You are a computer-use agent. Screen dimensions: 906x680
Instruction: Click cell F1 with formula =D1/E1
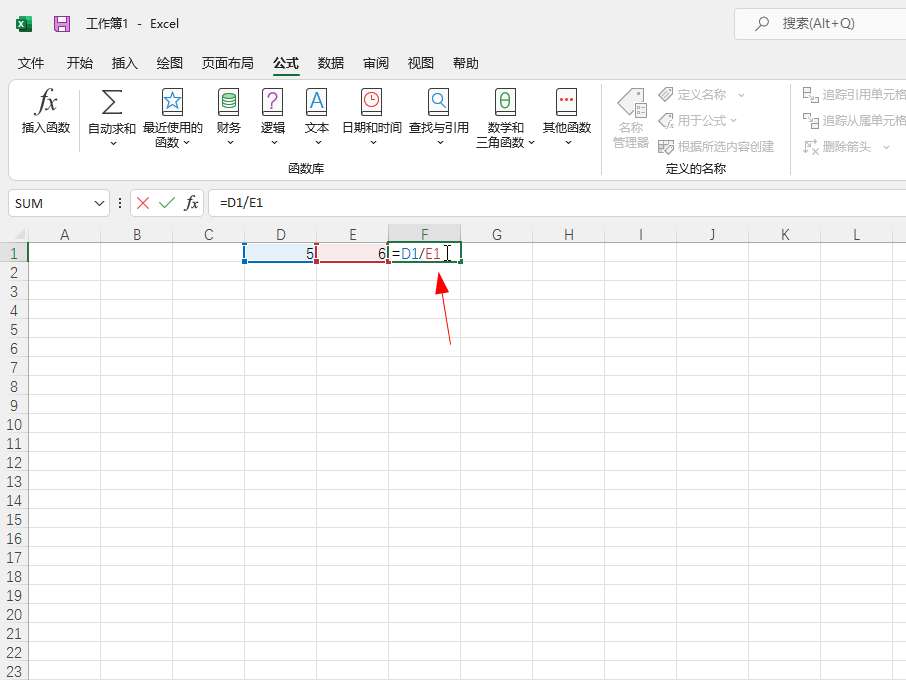(425, 253)
